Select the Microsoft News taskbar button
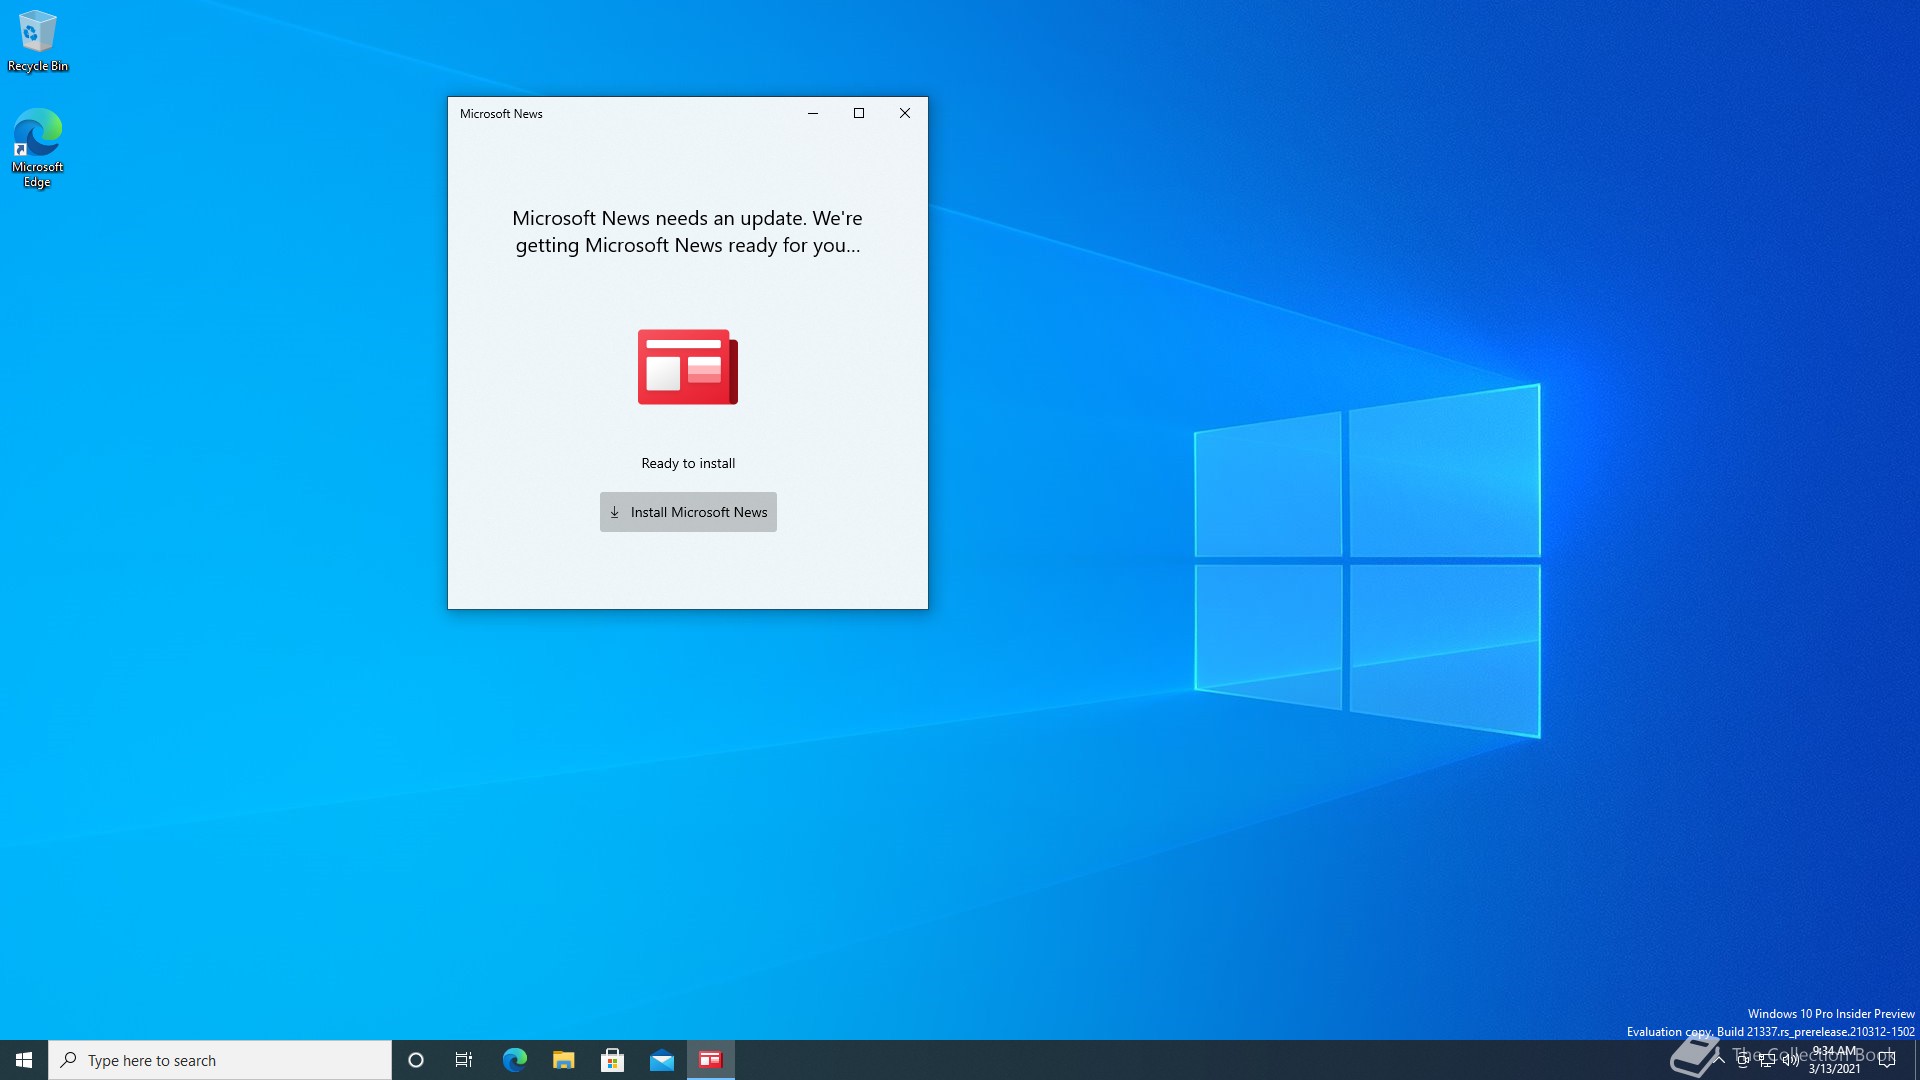Image resolution: width=1920 pixels, height=1080 pixels. [711, 1060]
